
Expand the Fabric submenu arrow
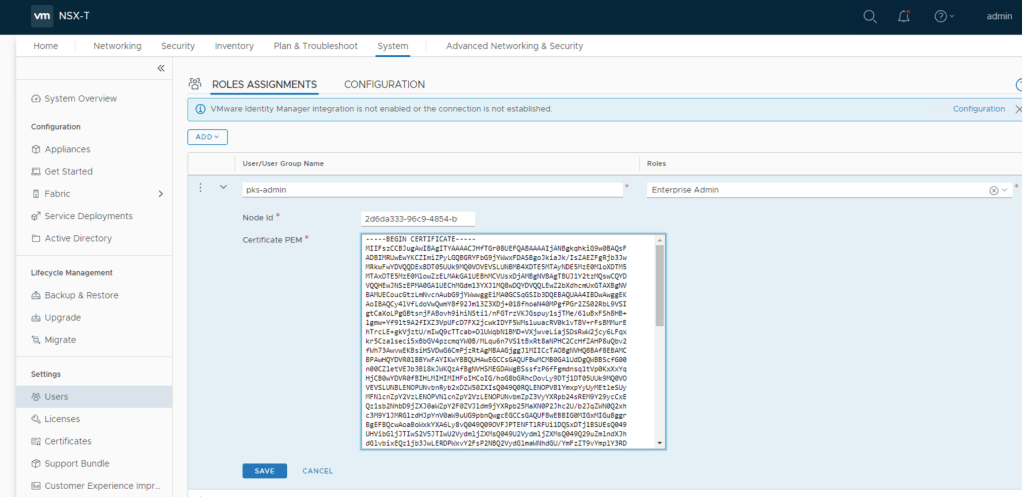(x=160, y=194)
